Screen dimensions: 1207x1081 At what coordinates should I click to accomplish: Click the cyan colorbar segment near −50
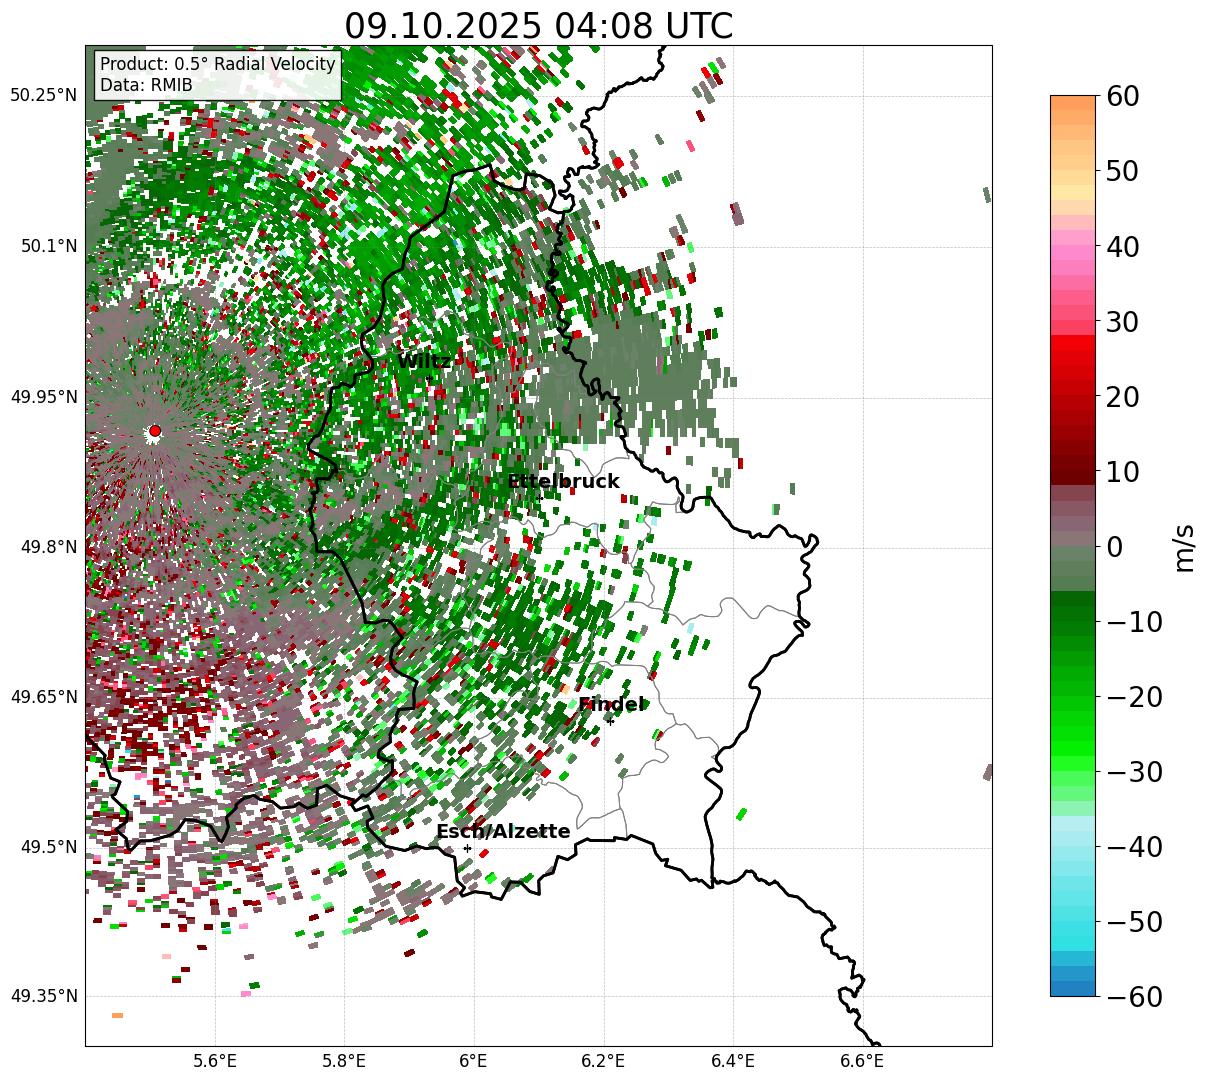[1073, 929]
